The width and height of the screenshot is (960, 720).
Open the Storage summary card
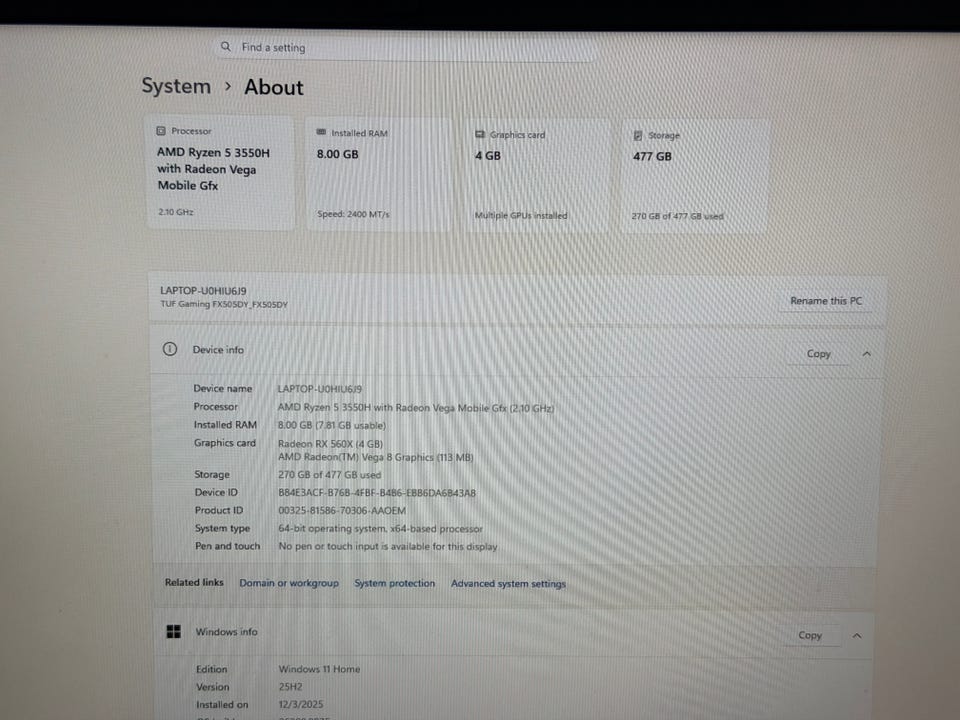coord(695,177)
